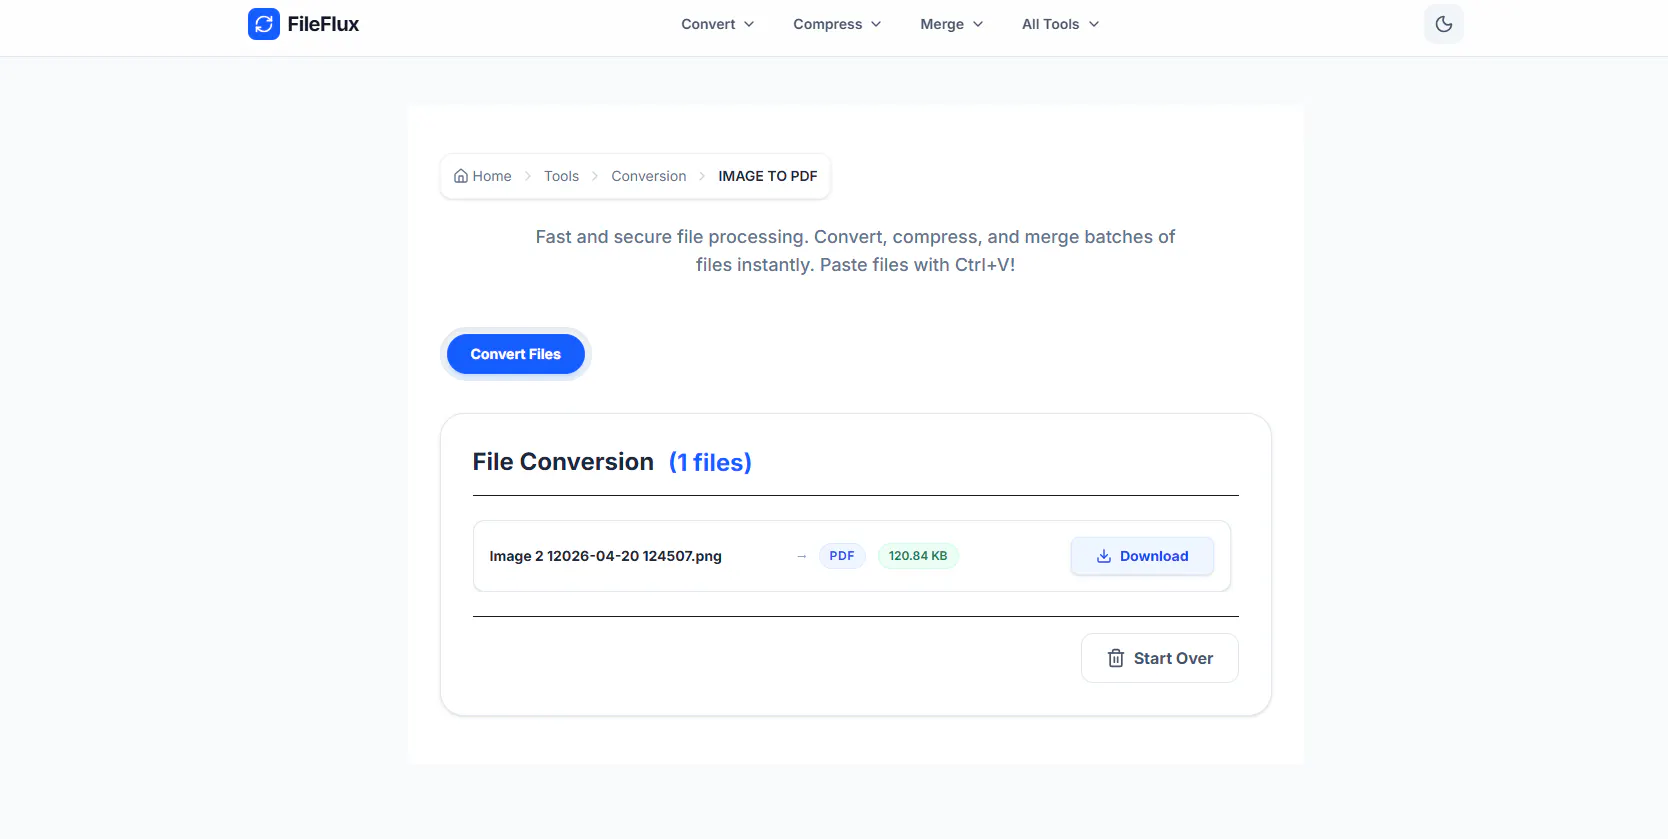Click the Convert Files button
Image resolution: width=1668 pixels, height=839 pixels.
point(516,354)
